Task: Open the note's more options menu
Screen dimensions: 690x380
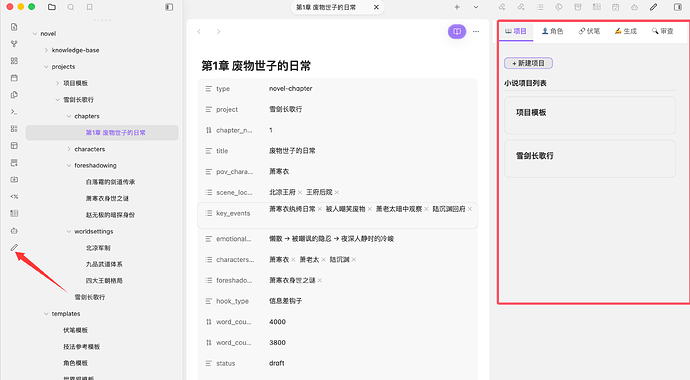Action: coord(476,32)
